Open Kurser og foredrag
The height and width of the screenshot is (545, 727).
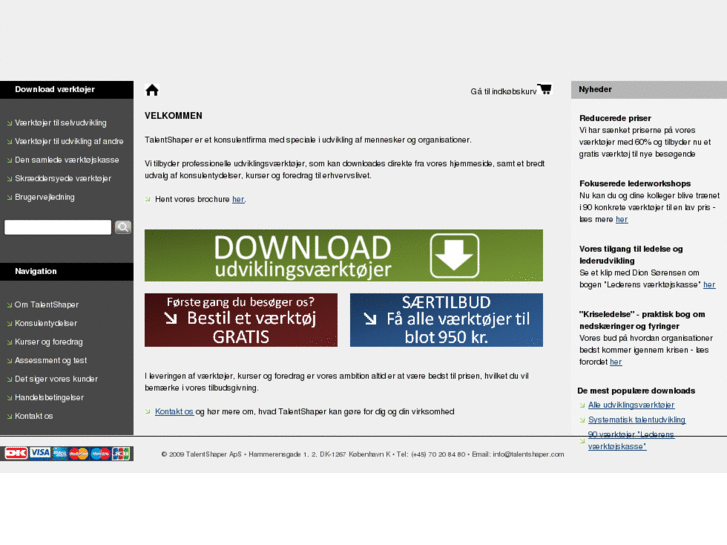(x=49, y=342)
